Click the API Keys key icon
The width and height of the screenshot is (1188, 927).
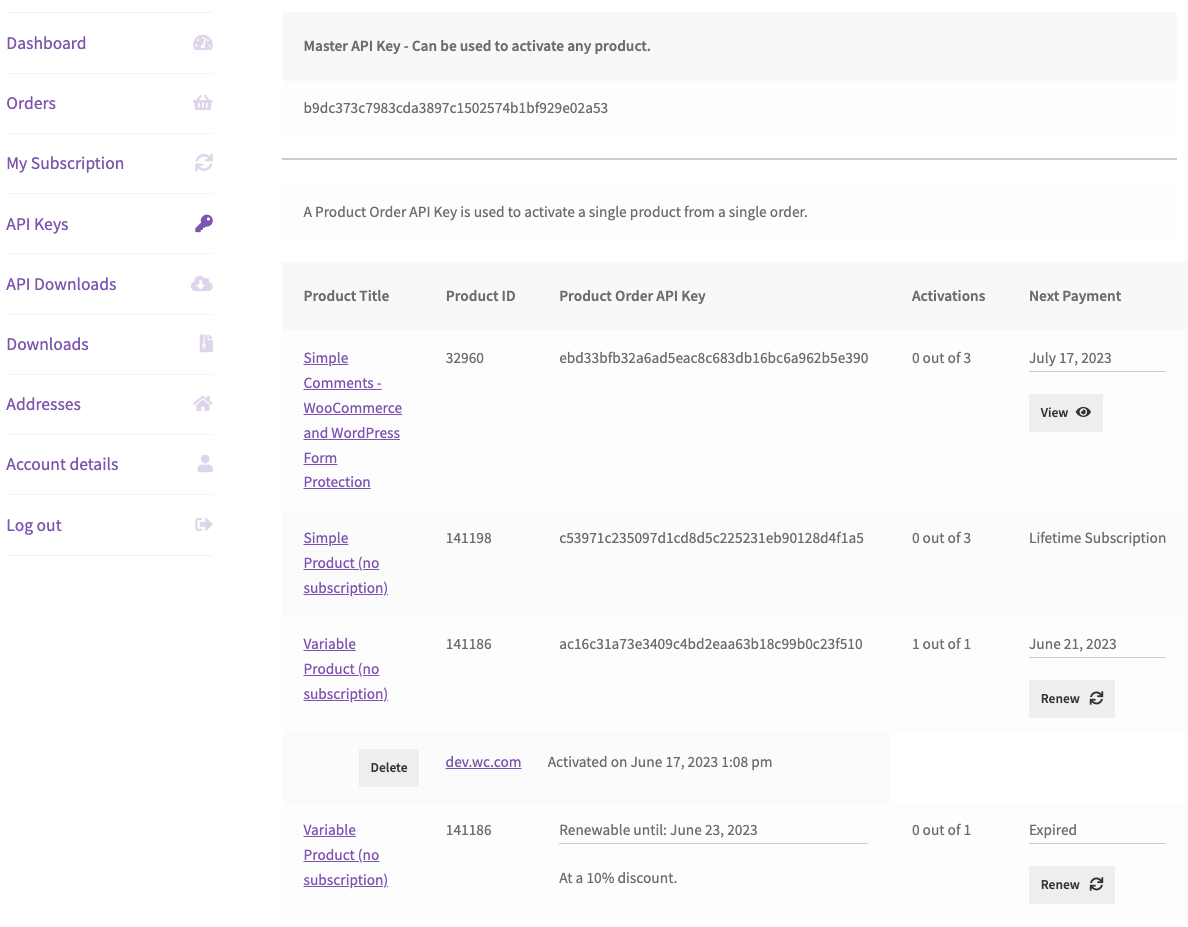pyautogui.click(x=204, y=224)
